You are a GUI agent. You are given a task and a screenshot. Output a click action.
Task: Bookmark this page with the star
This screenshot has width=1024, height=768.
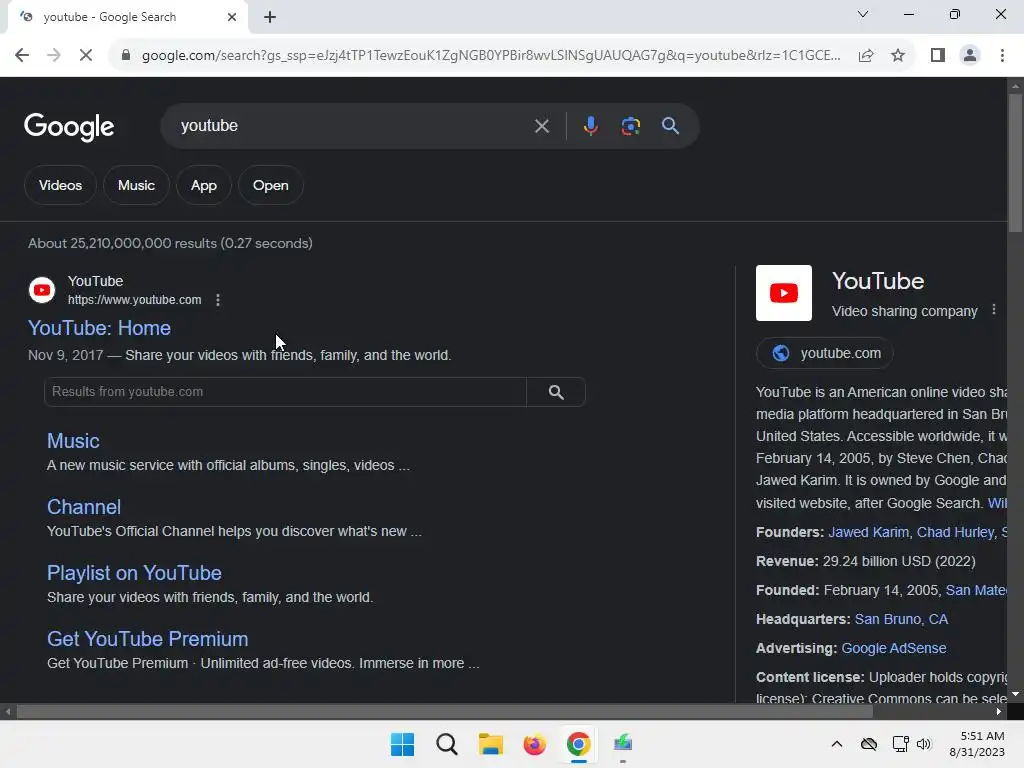[898, 56]
